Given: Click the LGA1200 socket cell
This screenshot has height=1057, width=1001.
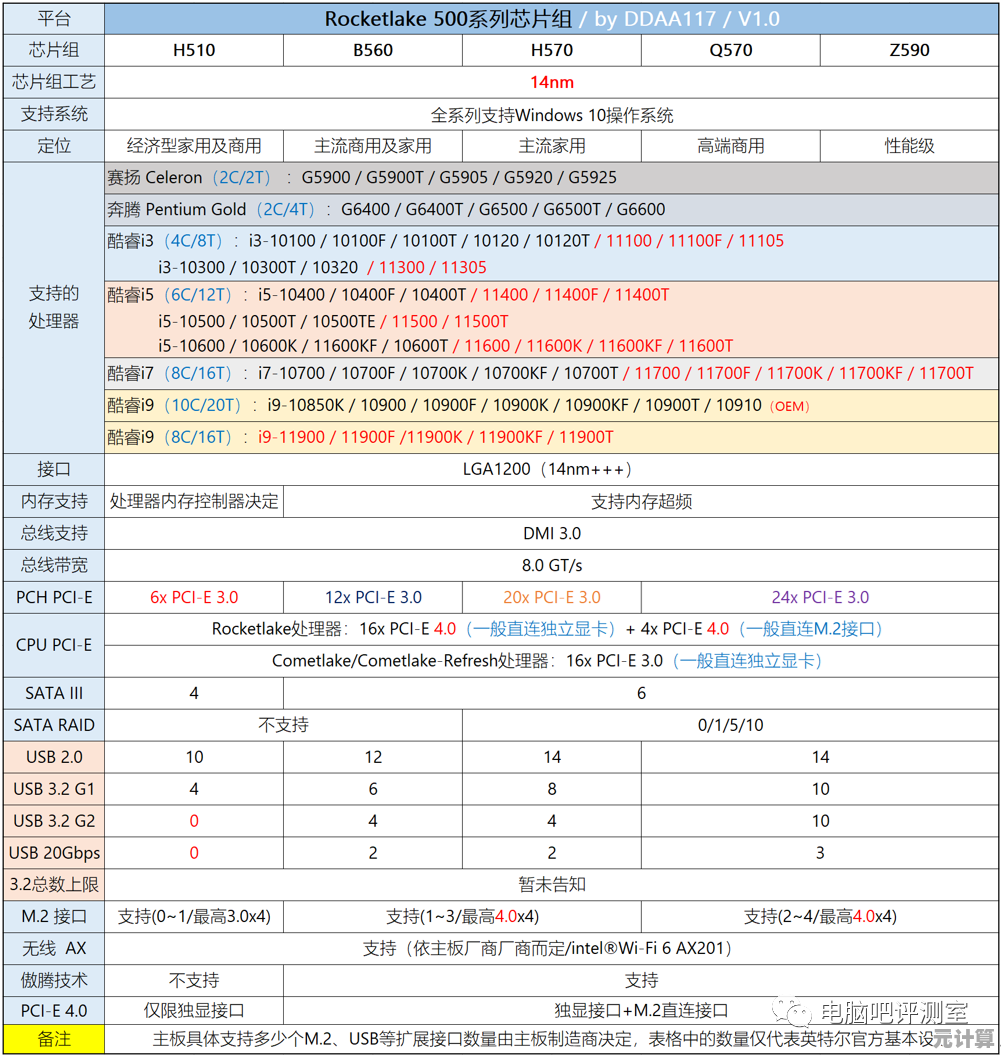Looking at the screenshot, I should click(x=552, y=469).
